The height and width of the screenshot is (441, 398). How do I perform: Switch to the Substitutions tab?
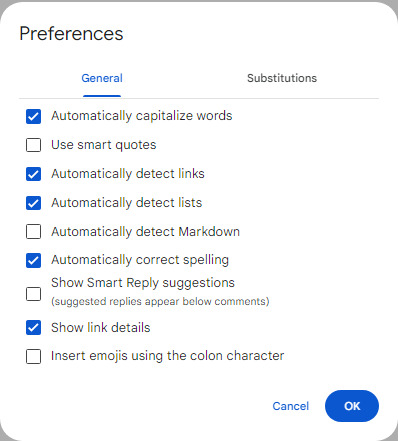(282, 78)
